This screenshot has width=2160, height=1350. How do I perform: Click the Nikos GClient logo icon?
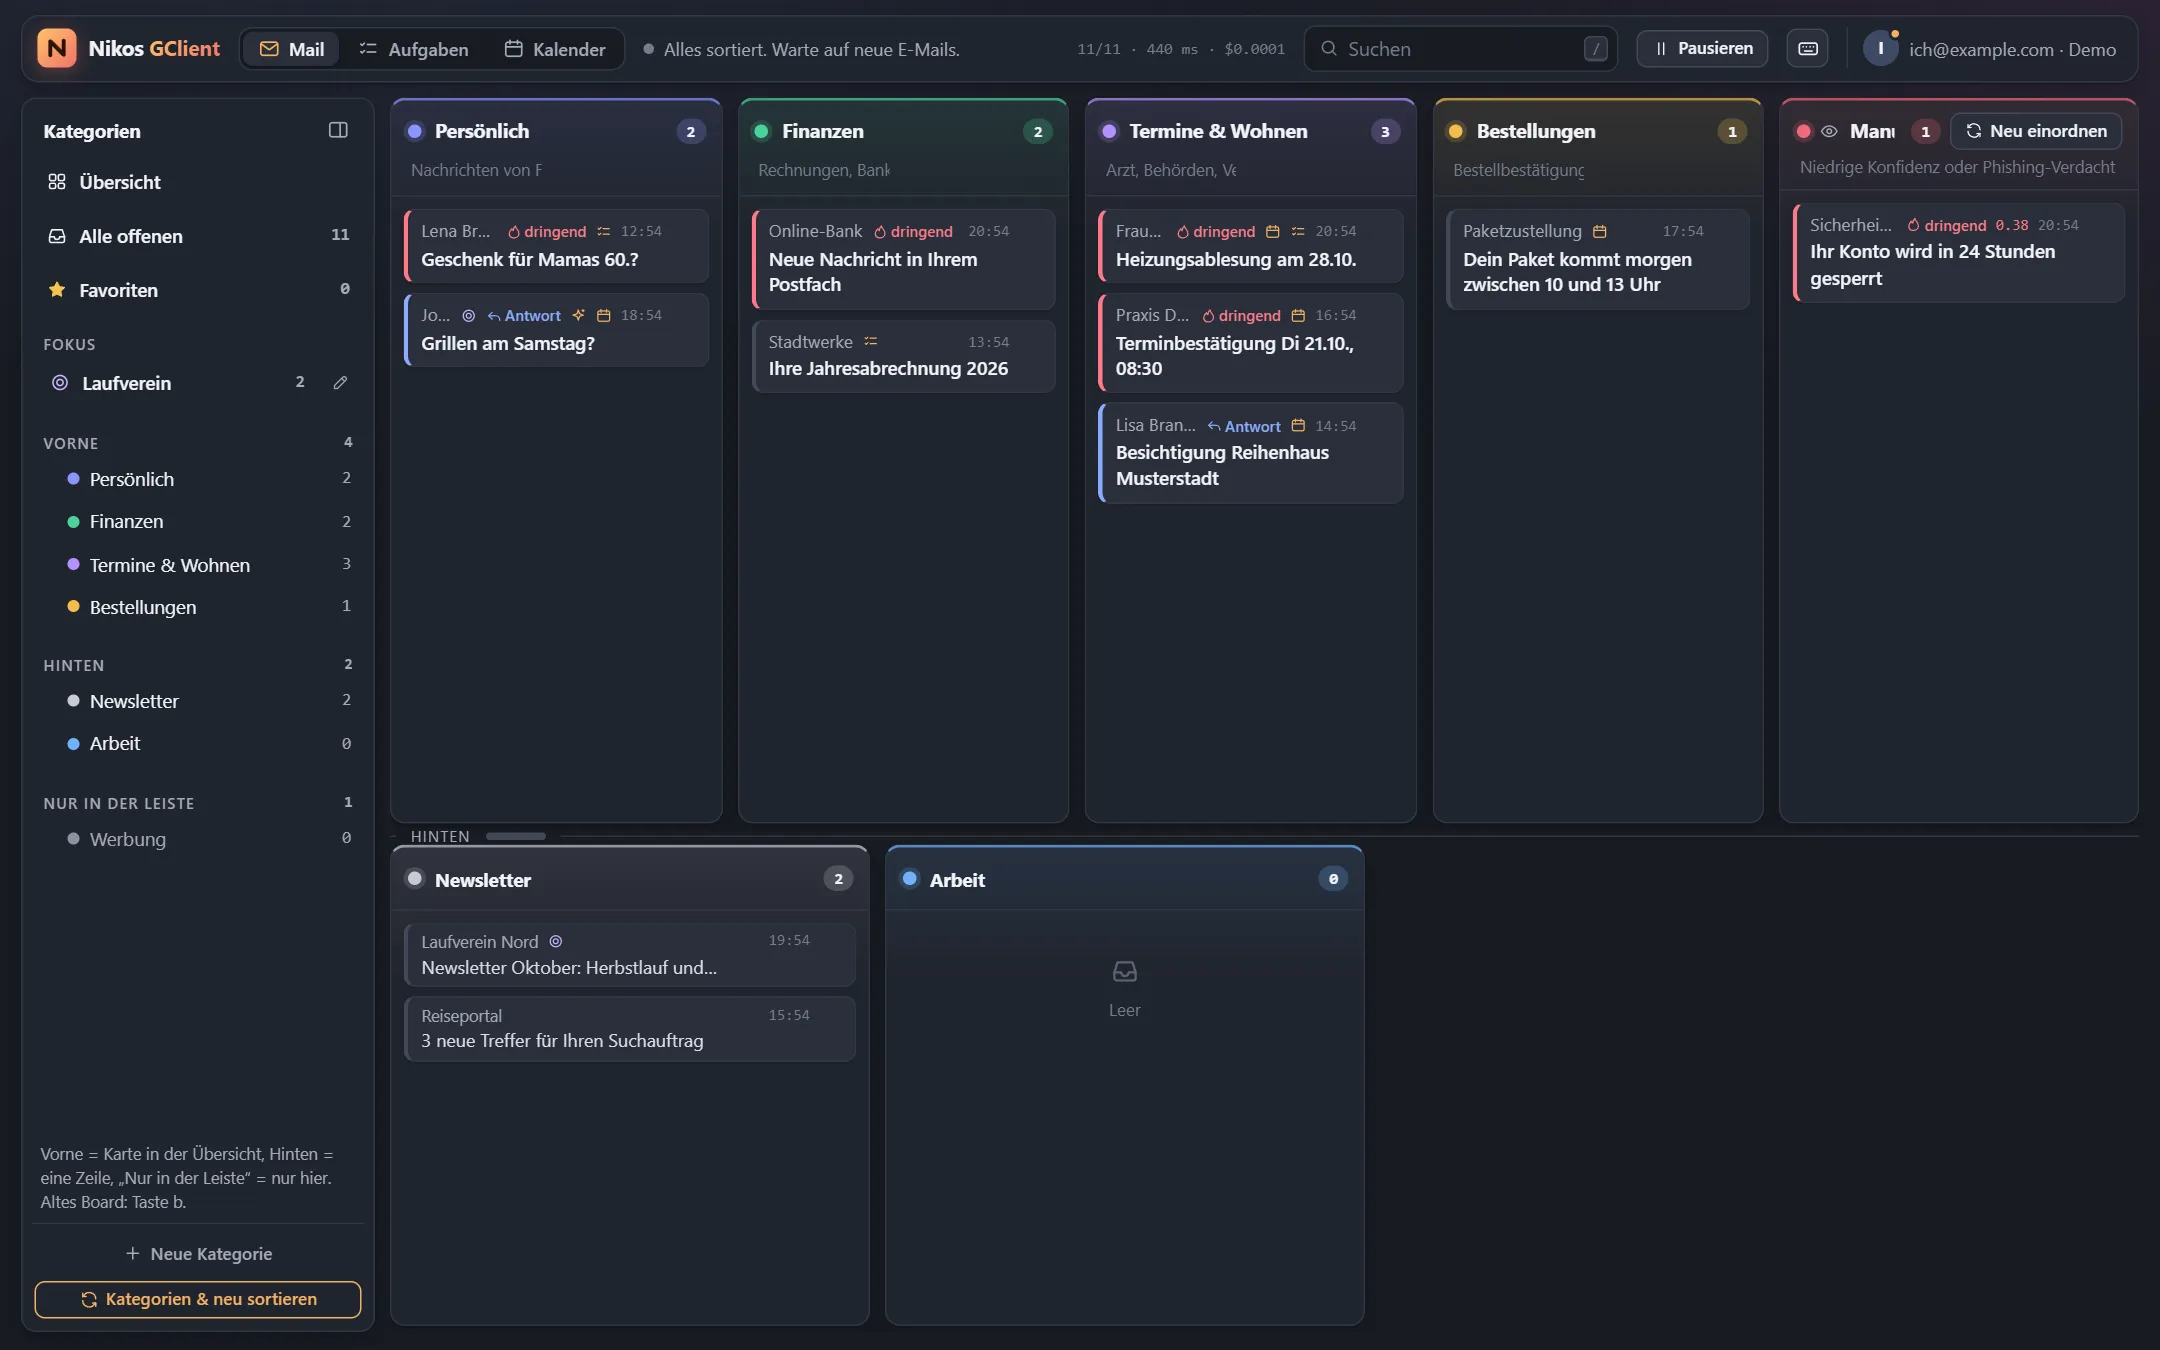57,48
